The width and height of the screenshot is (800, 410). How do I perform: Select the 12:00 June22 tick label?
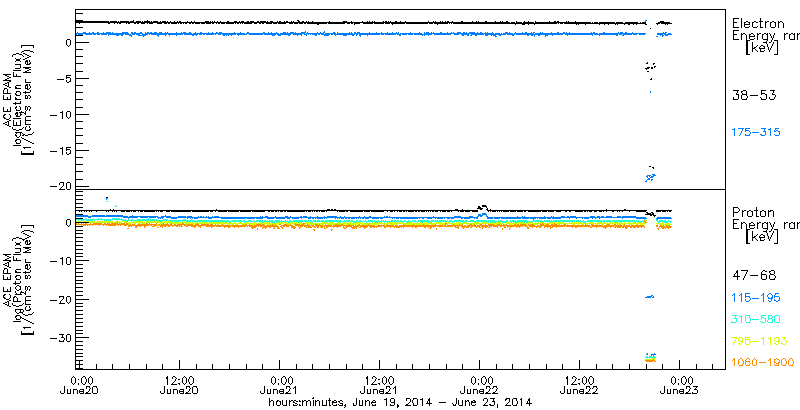[580, 385]
